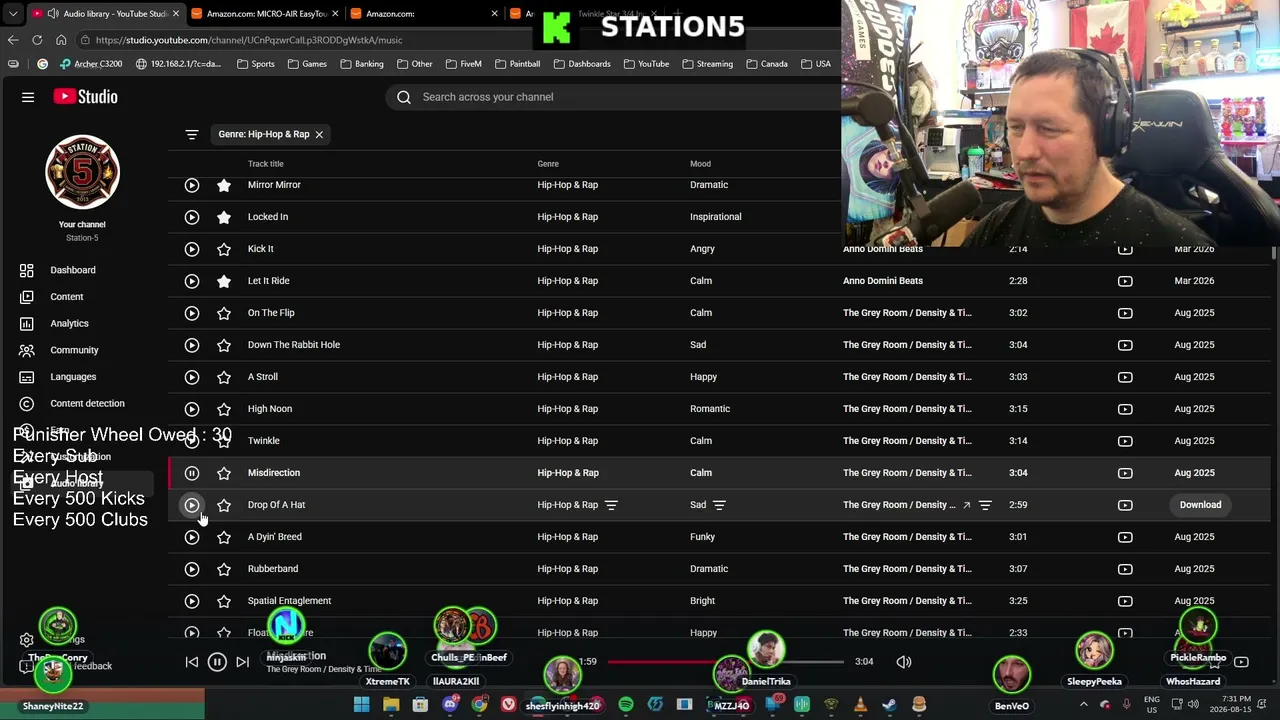The image size is (1280, 720).
Task: Show hidden system tray icons
Action: click(x=1083, y=705)
